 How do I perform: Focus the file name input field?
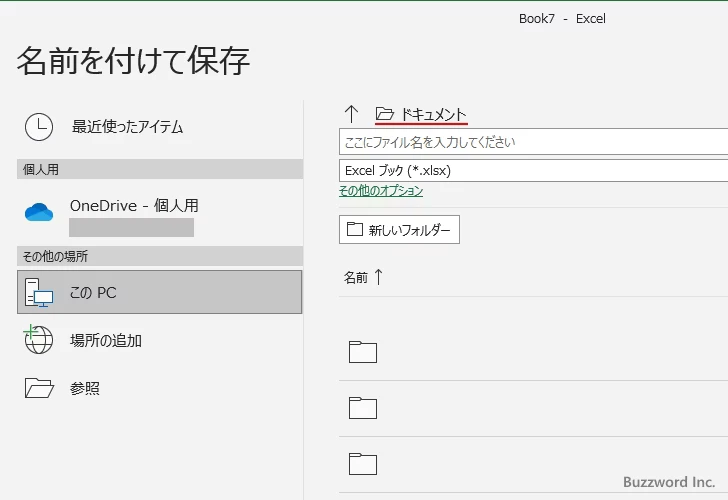tap(533, 142)
